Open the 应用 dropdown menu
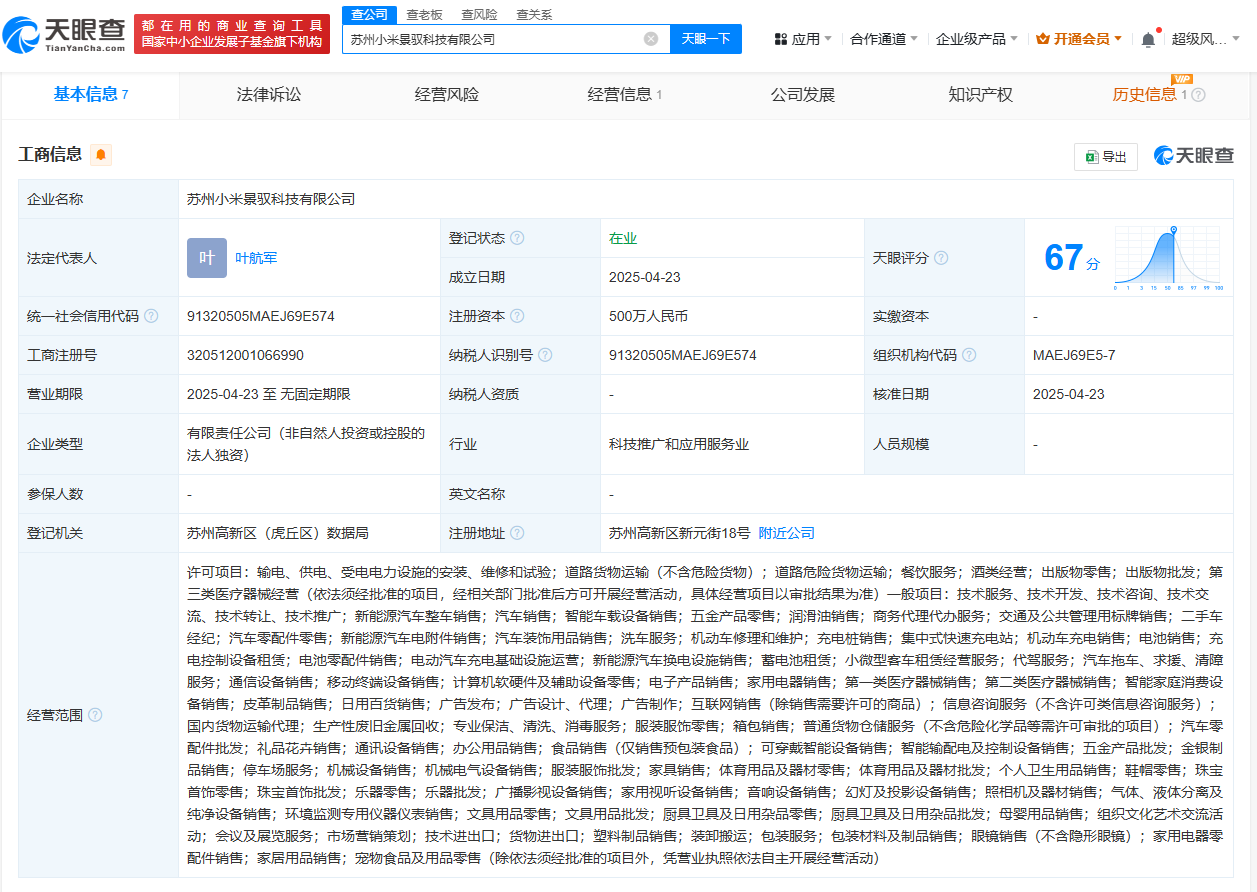This screenshot has height=892, width=1257. pos(803,39)
